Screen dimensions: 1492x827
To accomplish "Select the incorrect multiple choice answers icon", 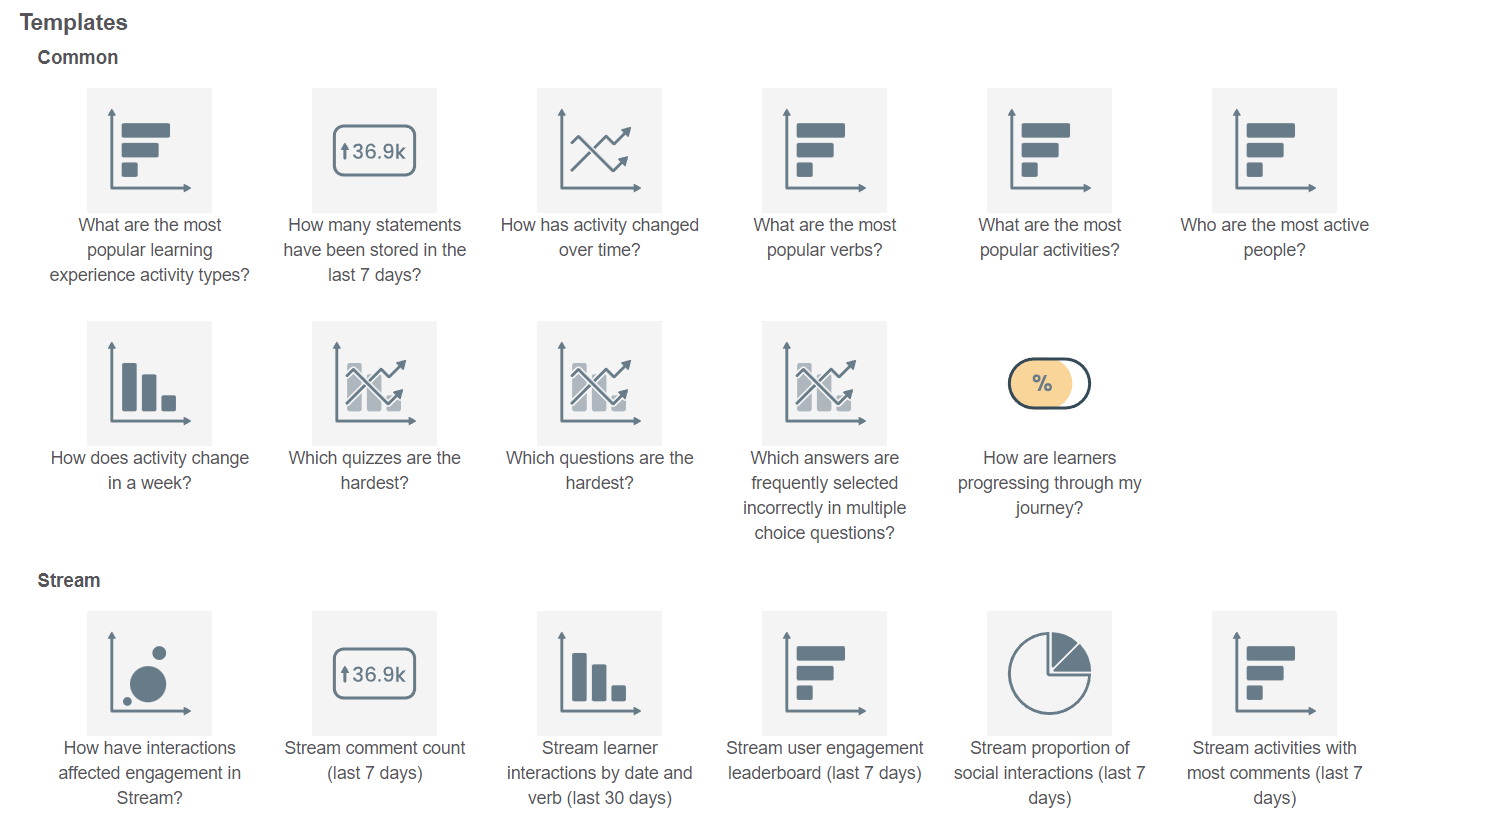I will [x=824, y=383].
